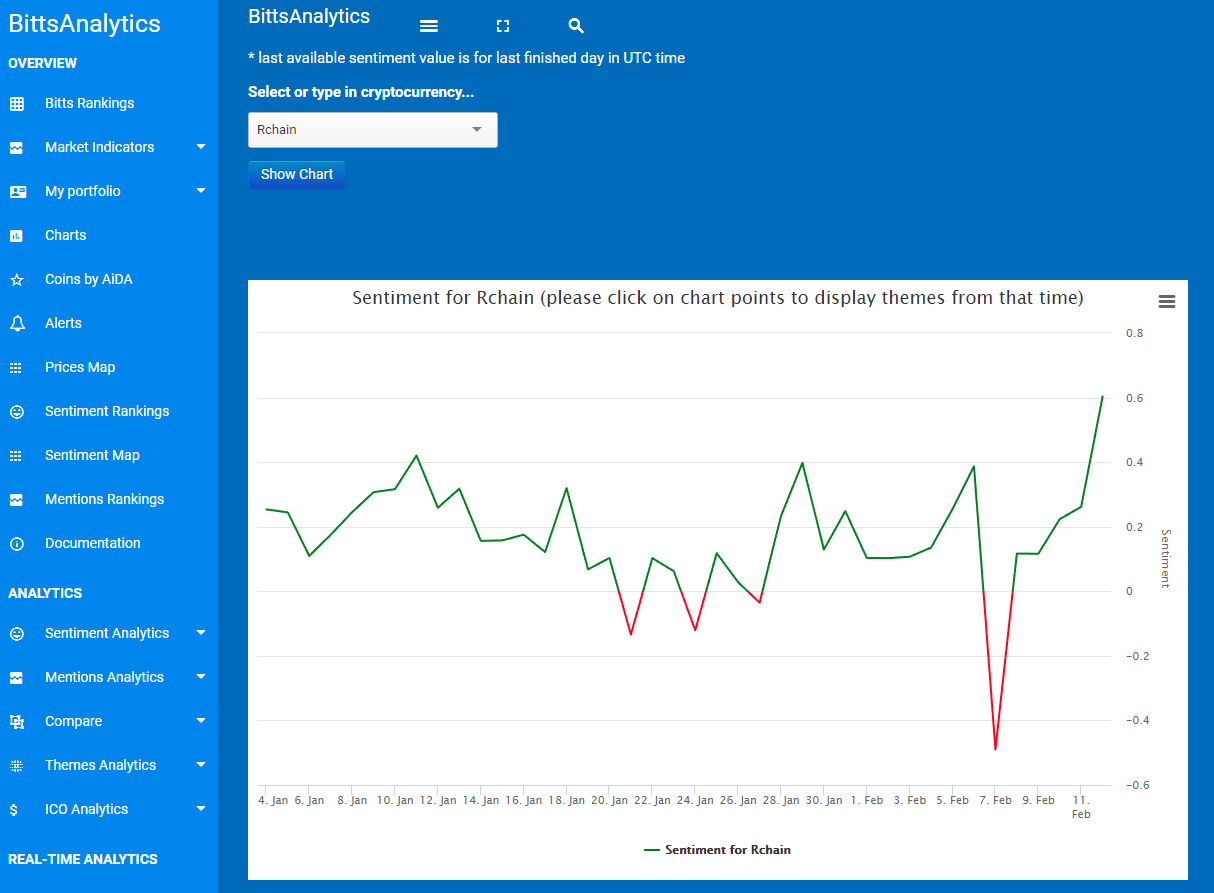The width and height of the screenshot is (1214, 893).
Task: Expand the Sentiment Analytics submenu arrow
Action: point(201,633)
